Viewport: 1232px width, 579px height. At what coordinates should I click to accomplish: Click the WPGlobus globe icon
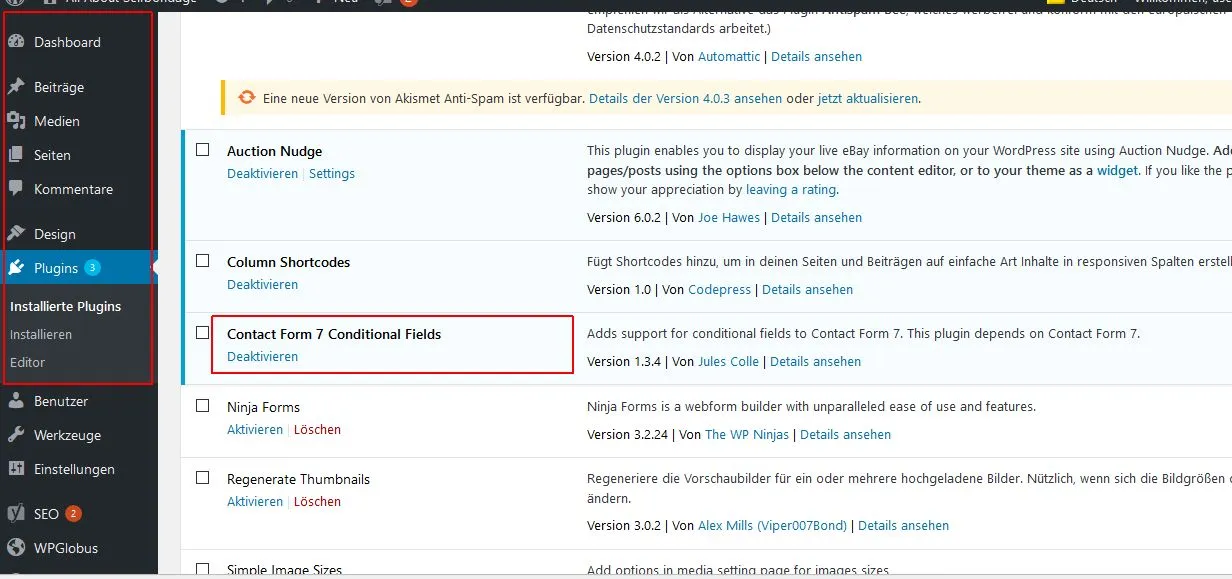pyautogui.click(x=16, y=548)
